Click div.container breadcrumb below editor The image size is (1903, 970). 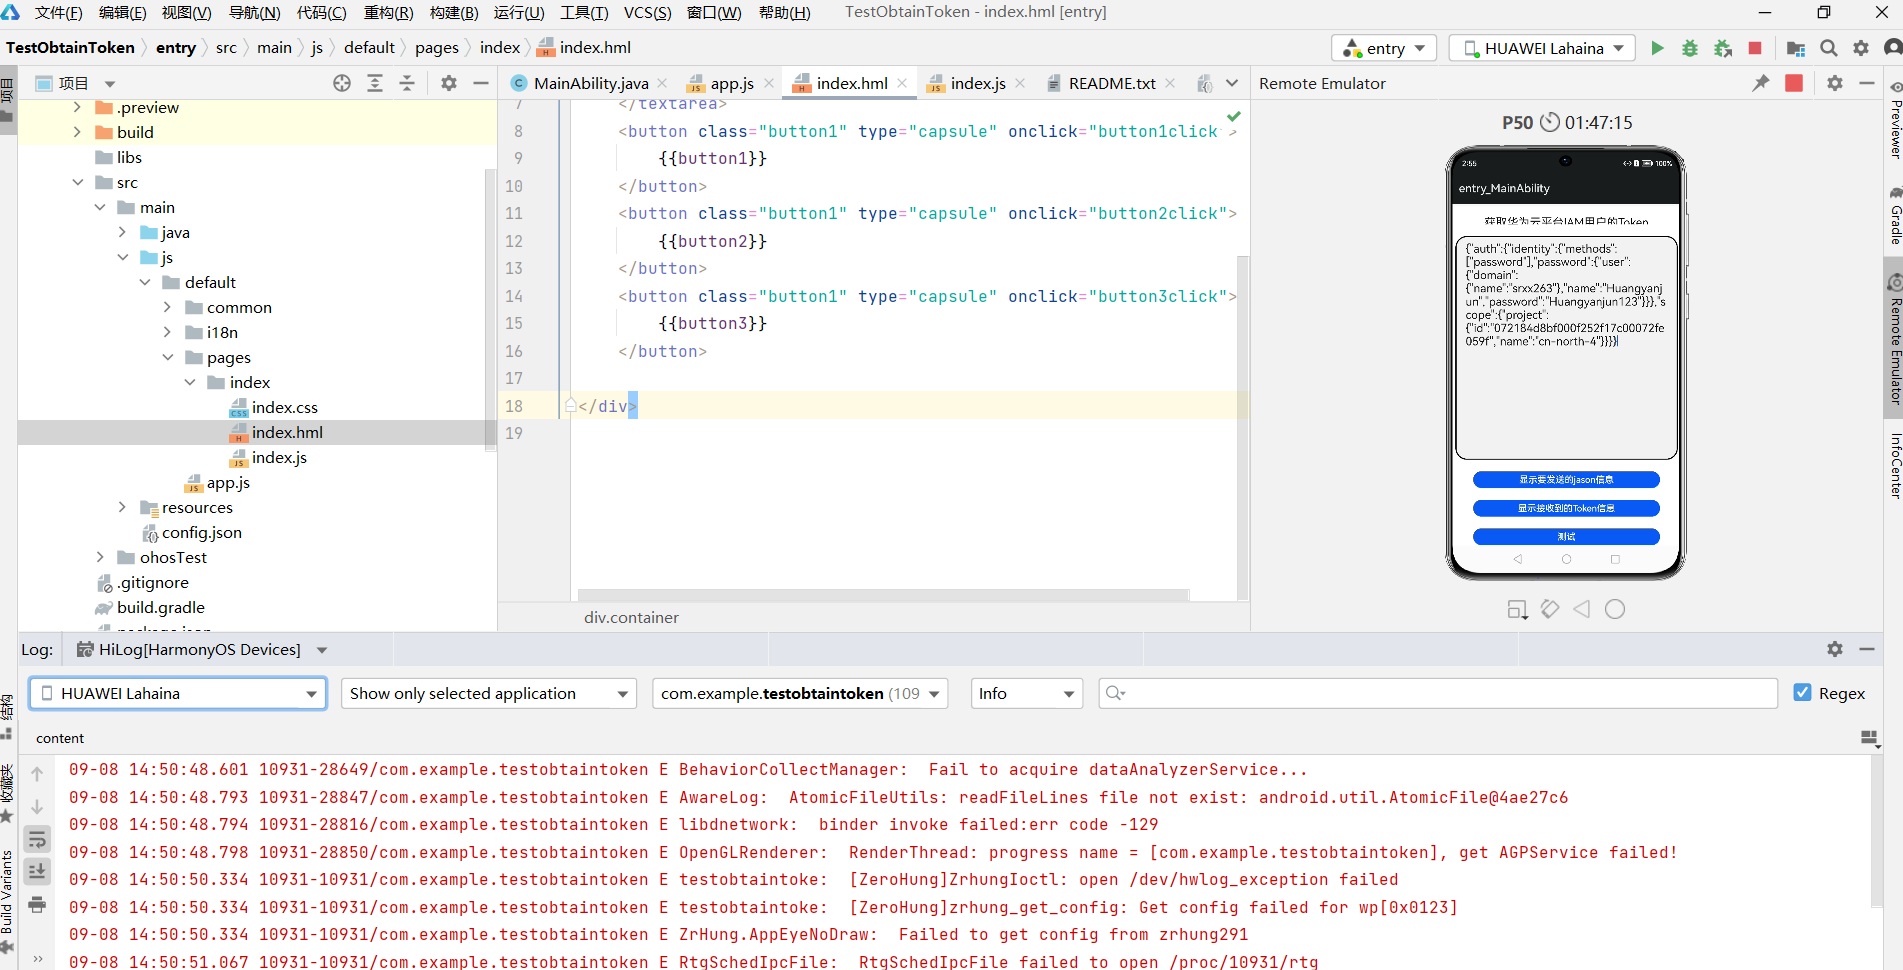pyautogui.click(x=631, y=618)
